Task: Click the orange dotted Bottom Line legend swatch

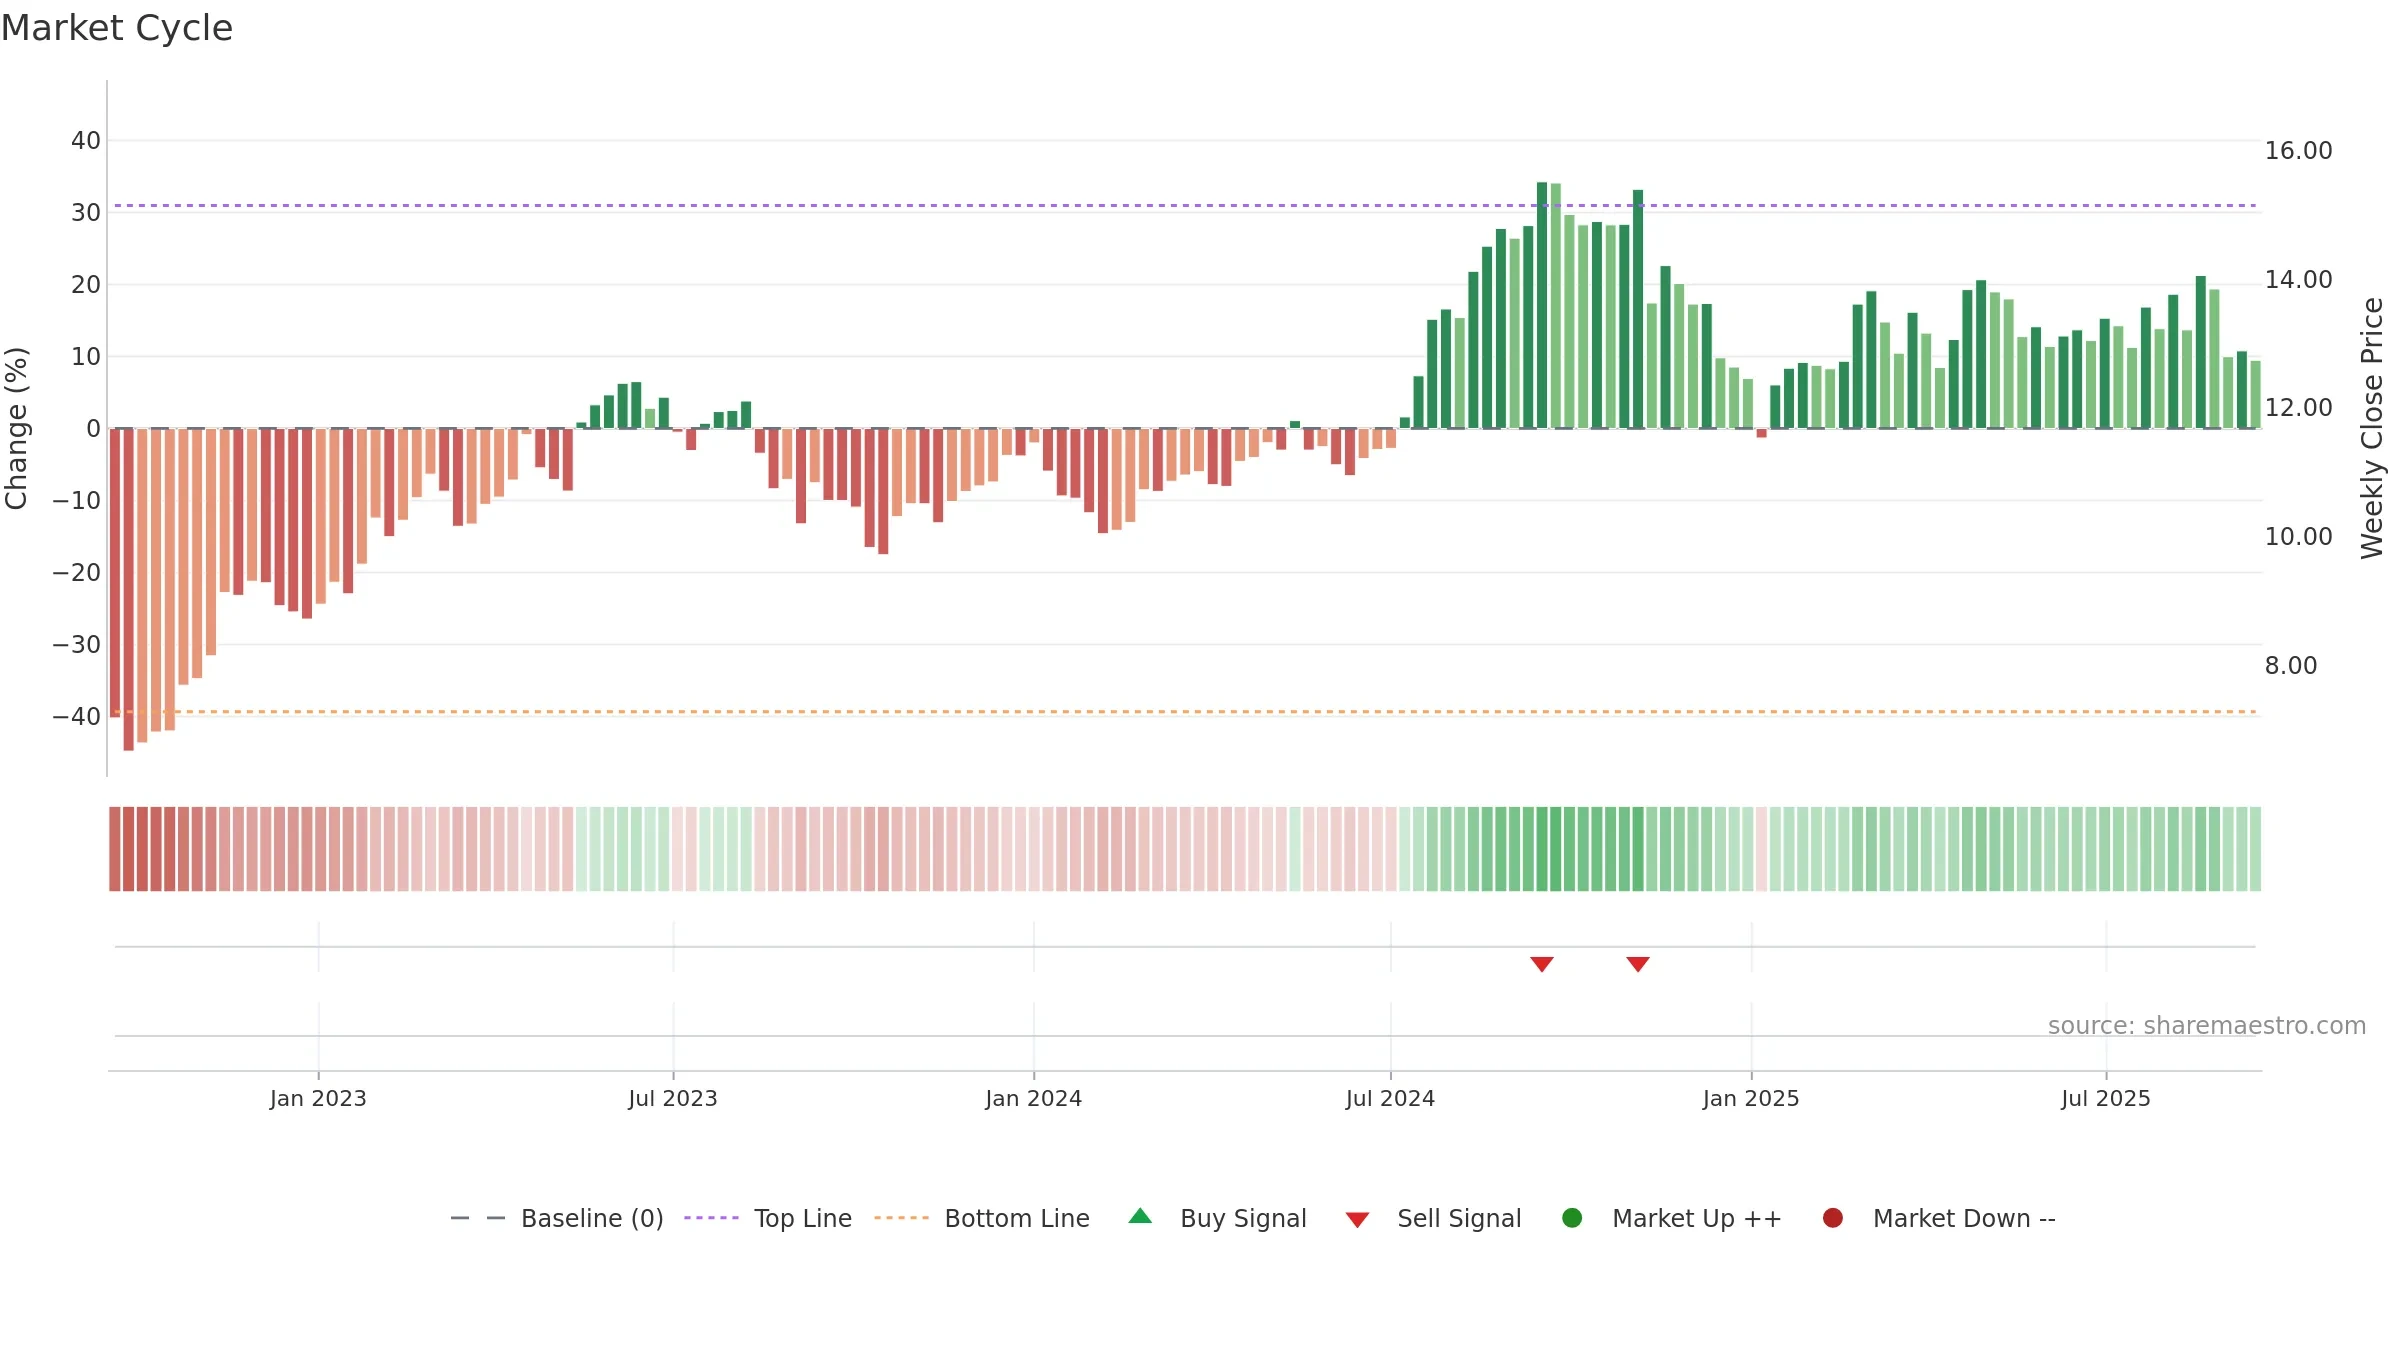Action: click(901, 1218)
